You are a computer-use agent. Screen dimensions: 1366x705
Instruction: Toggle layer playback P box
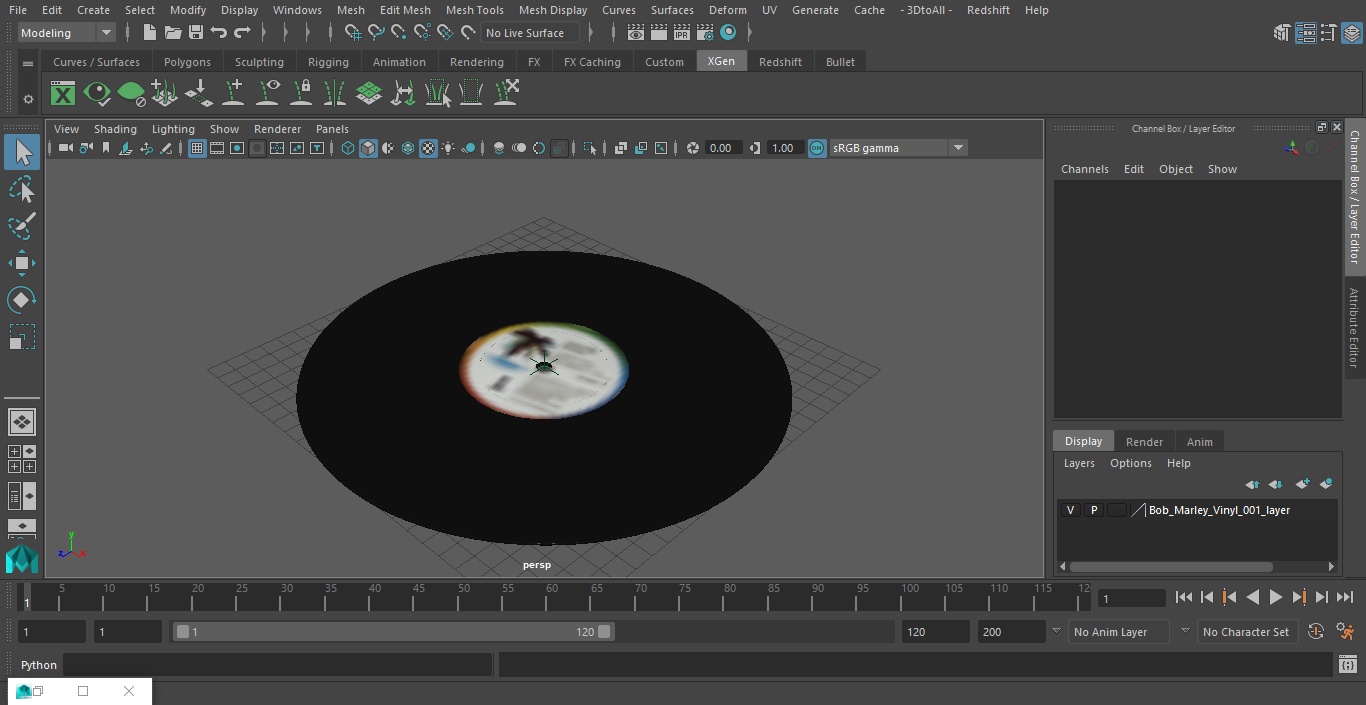click(x=1093, y=510)
